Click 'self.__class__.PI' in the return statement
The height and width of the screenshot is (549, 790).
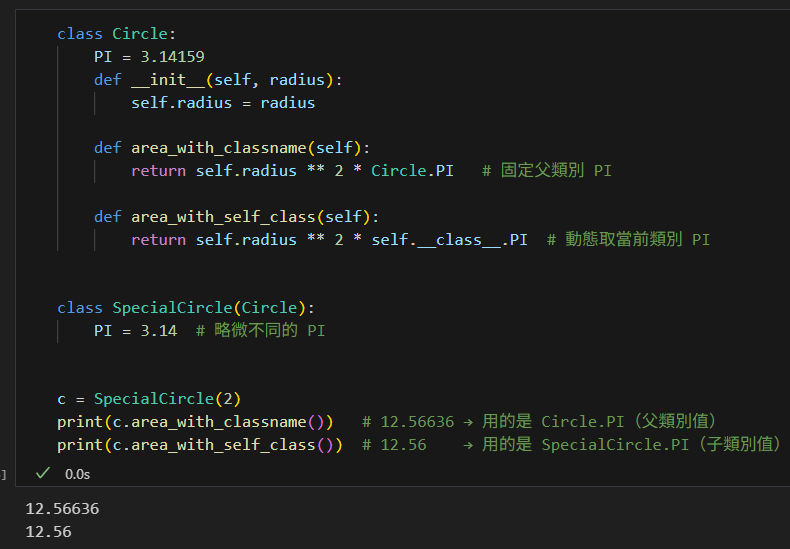coord(449,240)
